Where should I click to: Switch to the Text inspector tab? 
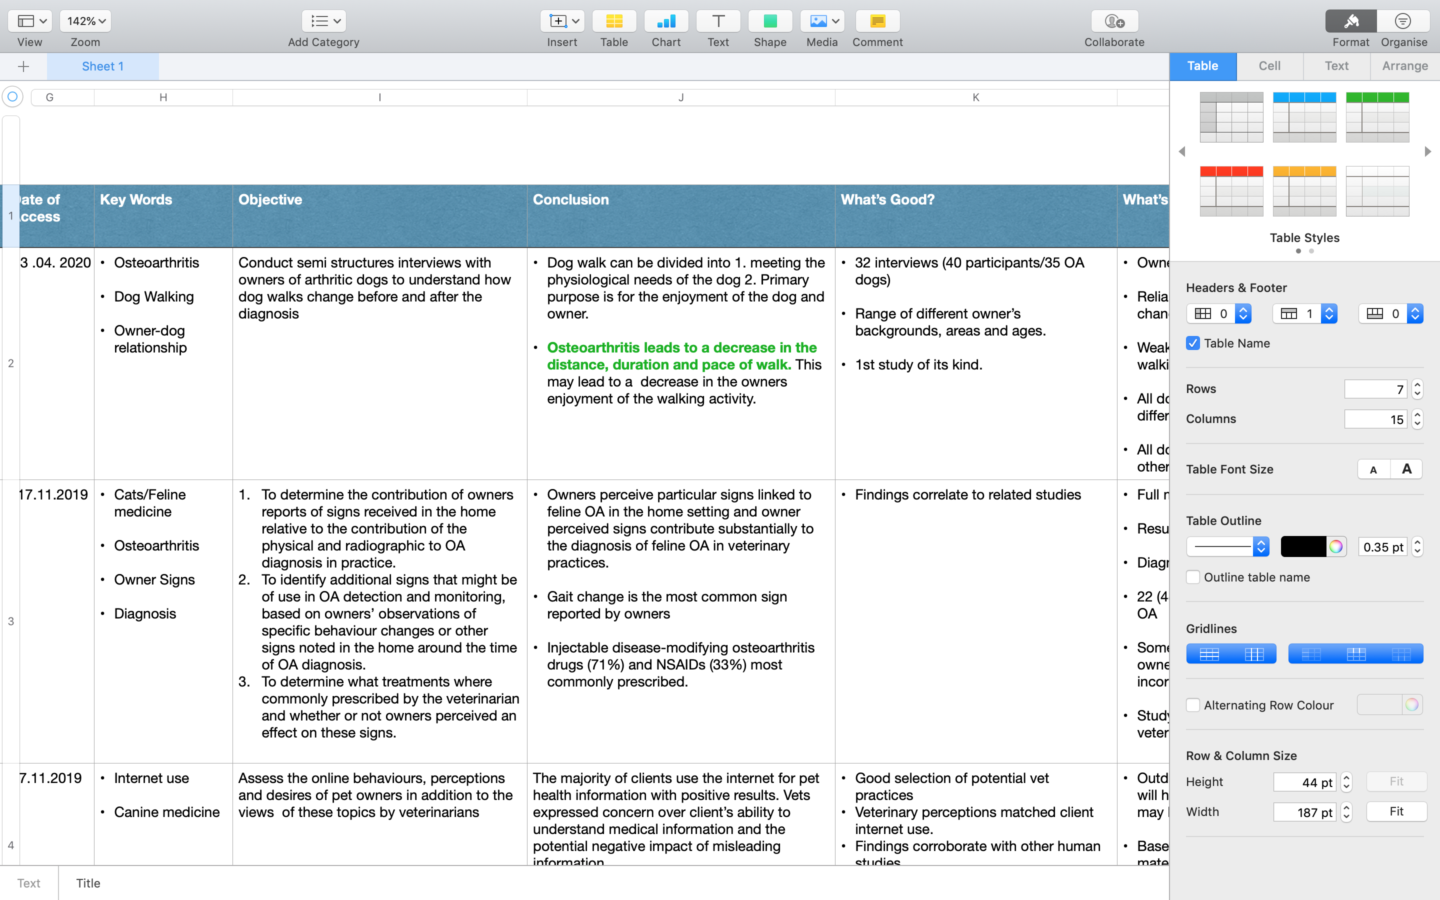coord(1337,66)
